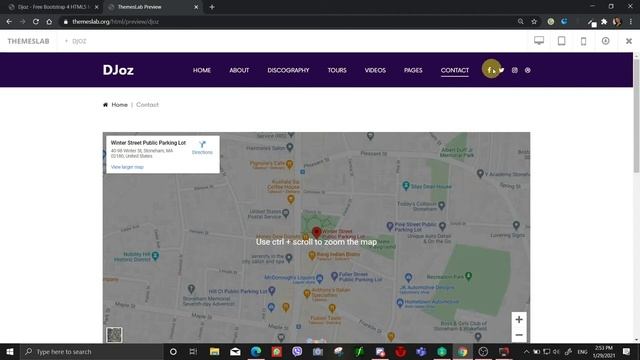
Task: Open the Chrome extensions puzzle icon
Action: point(604,22)
